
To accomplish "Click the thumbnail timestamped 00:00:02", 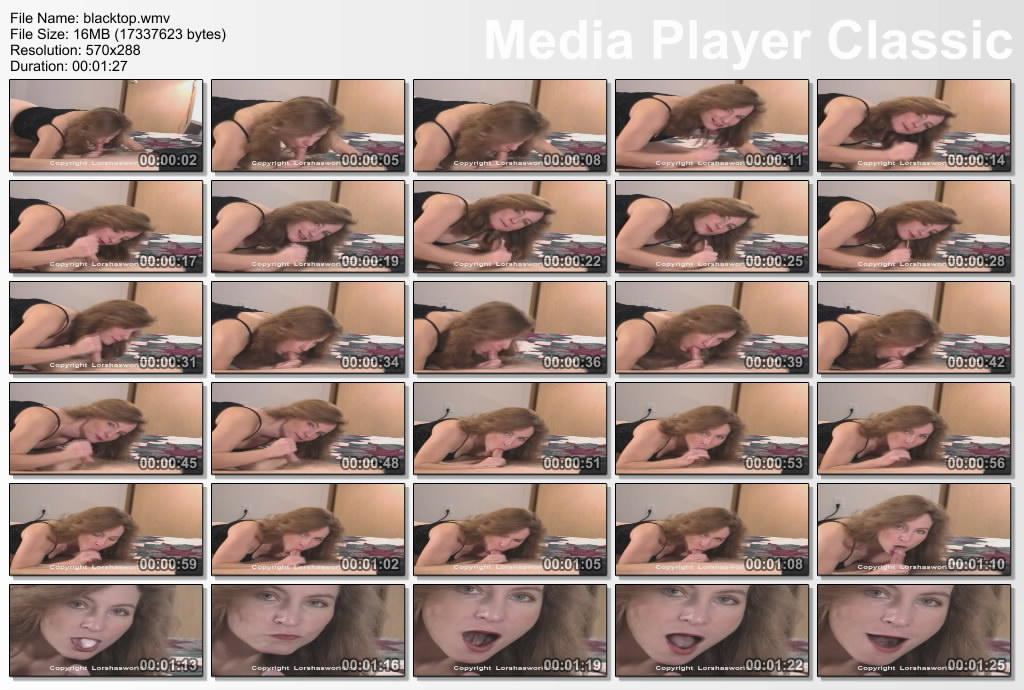I will pyautogui.click(x=106, y=126).
